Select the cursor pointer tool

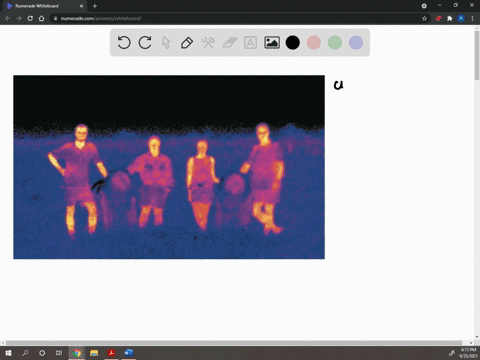[x=166, y=43]
